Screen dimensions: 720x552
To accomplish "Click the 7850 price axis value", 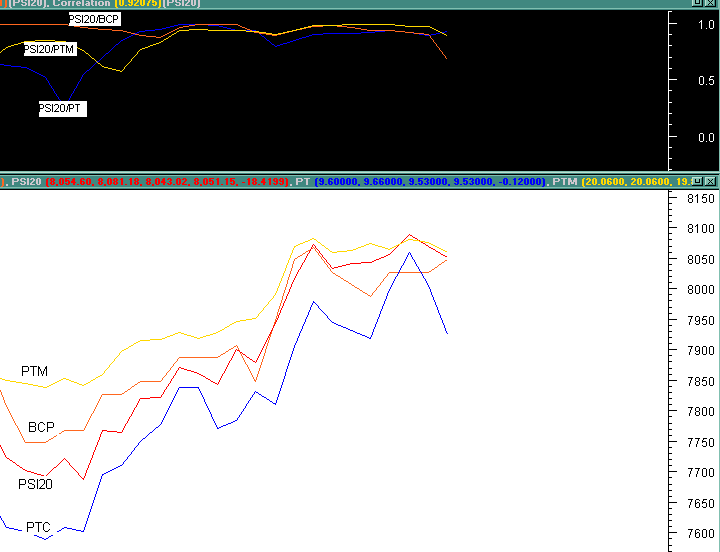I will (701, 381).
